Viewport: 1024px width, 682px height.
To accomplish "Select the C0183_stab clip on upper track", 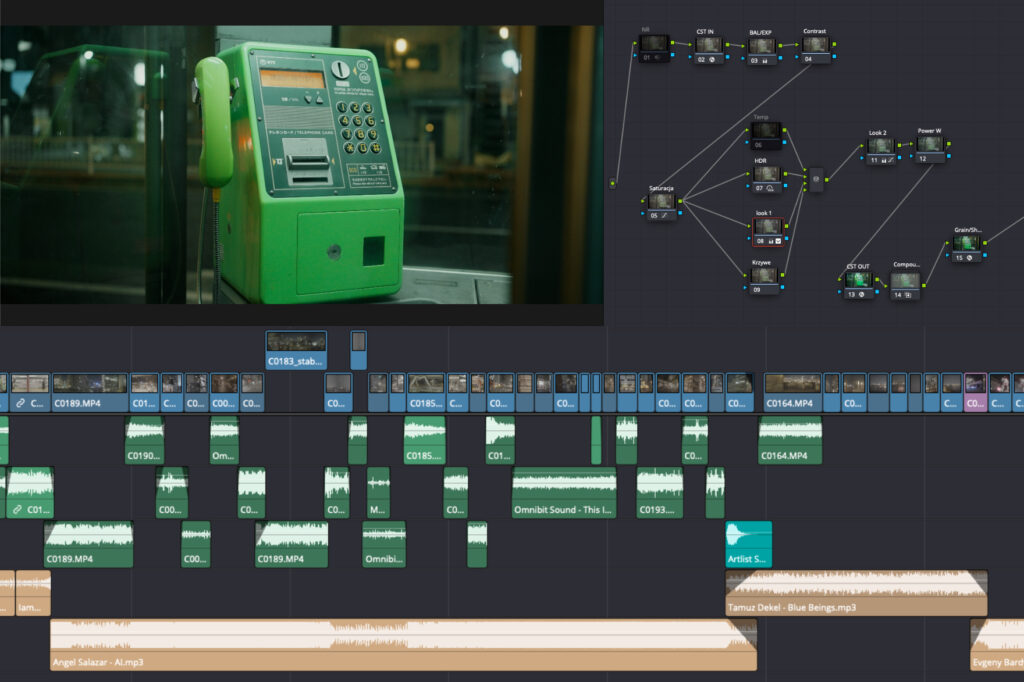I will click(296, 350).
